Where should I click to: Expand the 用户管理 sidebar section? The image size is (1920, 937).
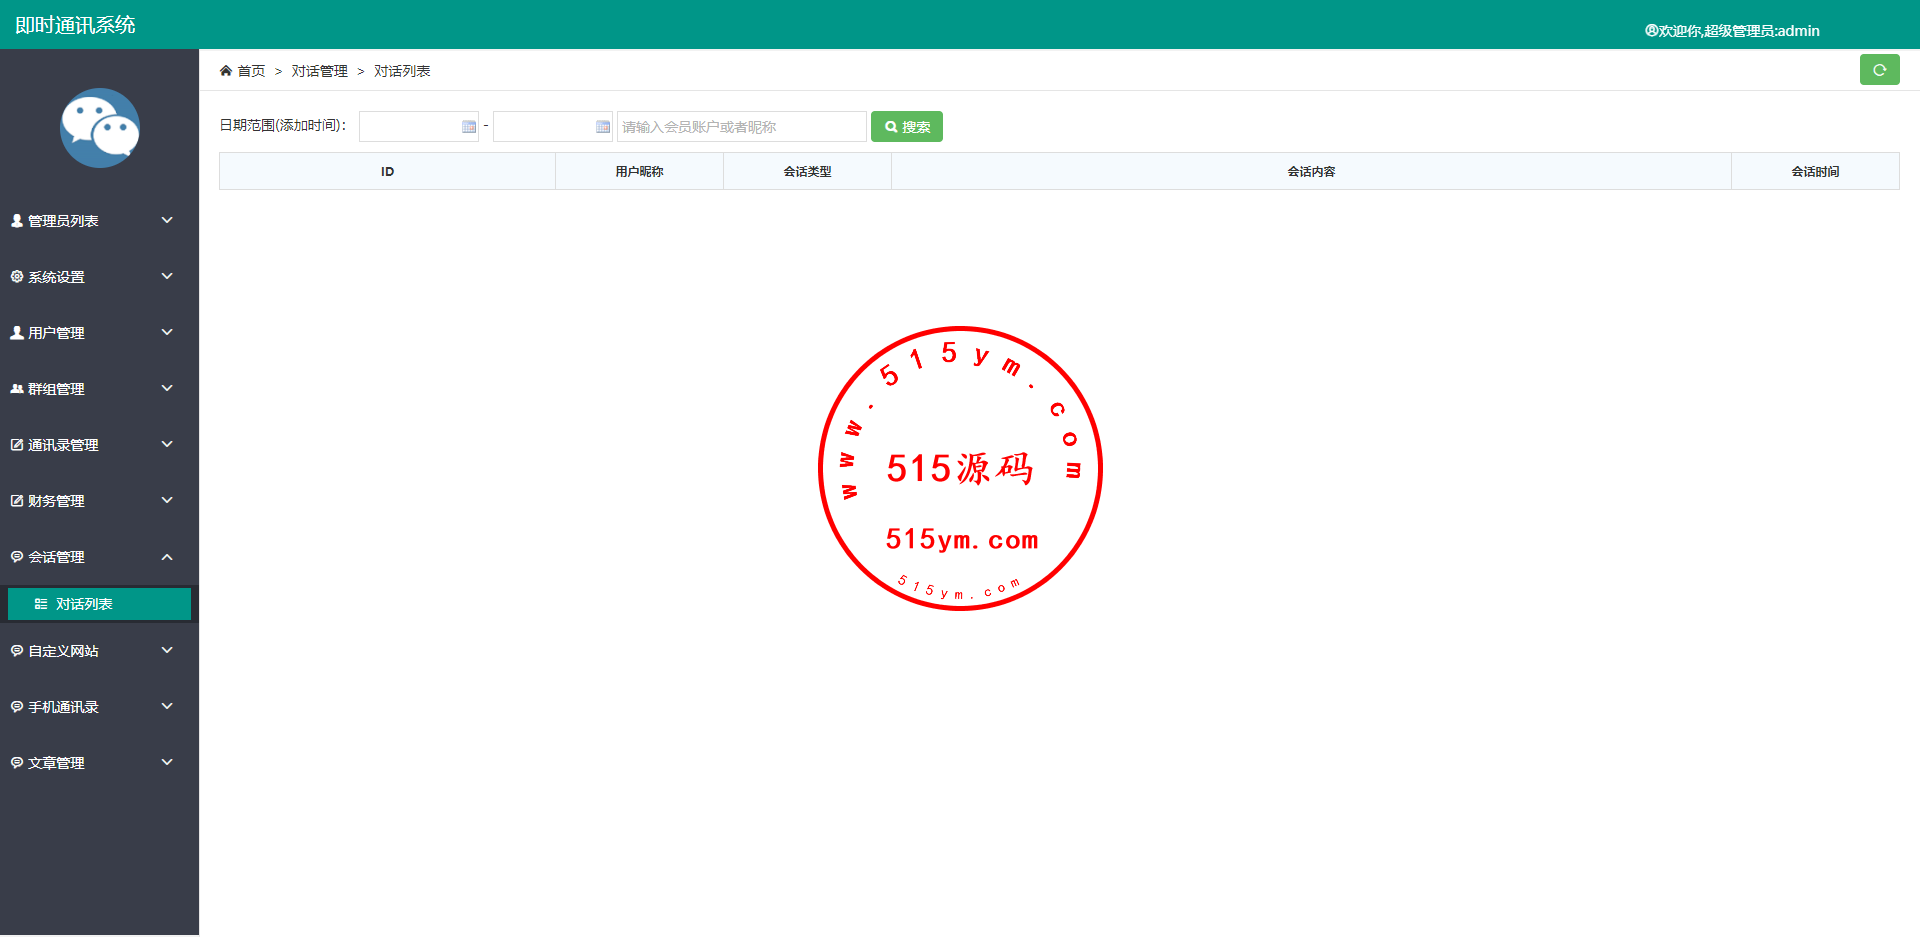point(90,333)
